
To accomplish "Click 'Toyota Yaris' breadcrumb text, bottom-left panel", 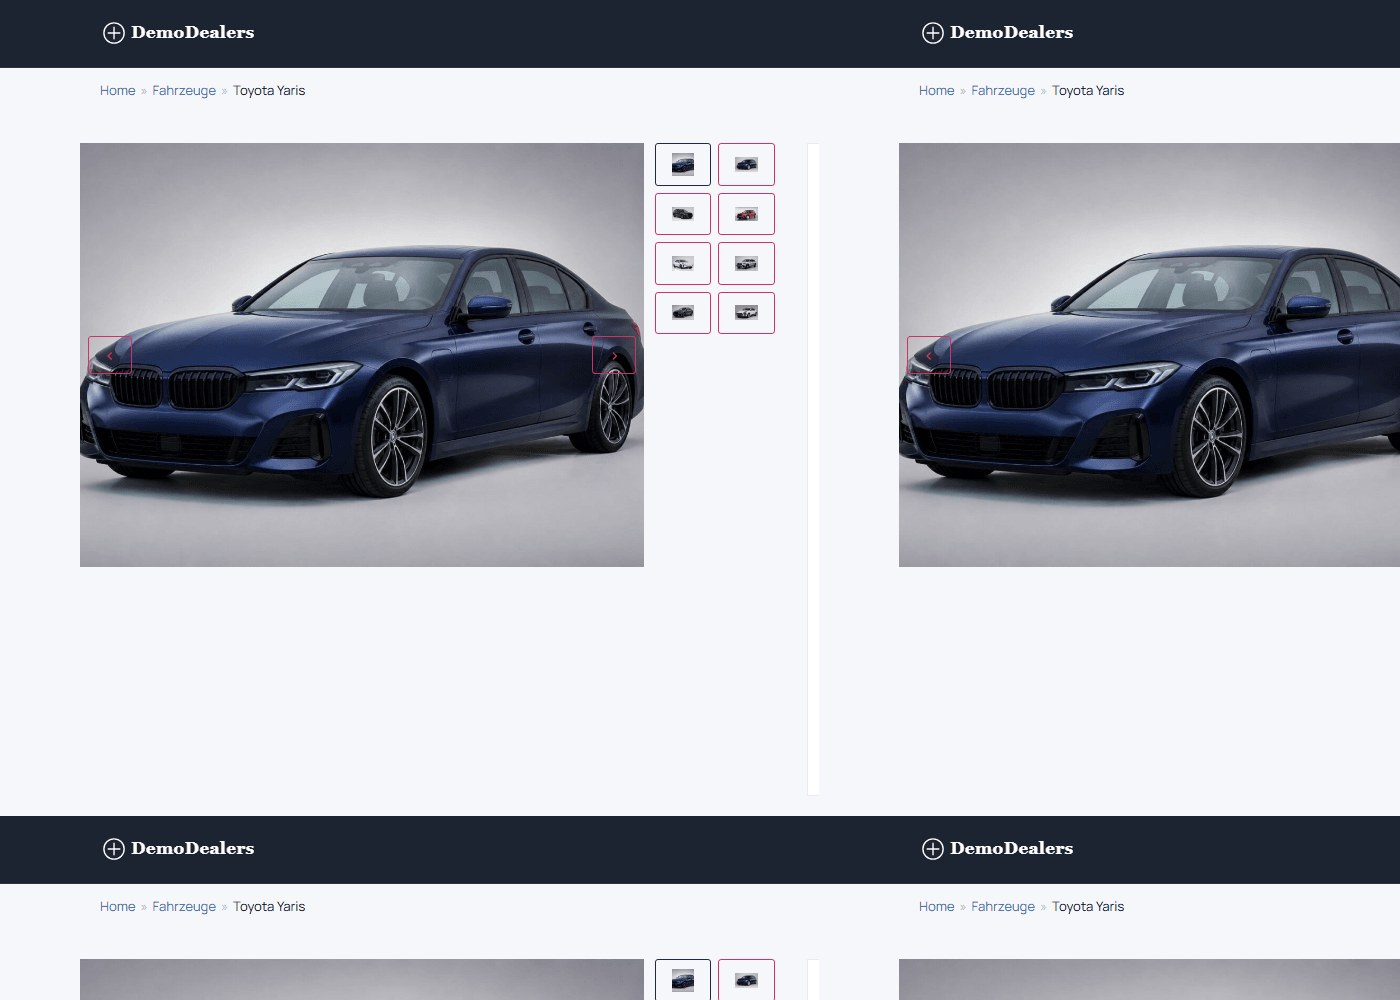I will tap(269, 907).
